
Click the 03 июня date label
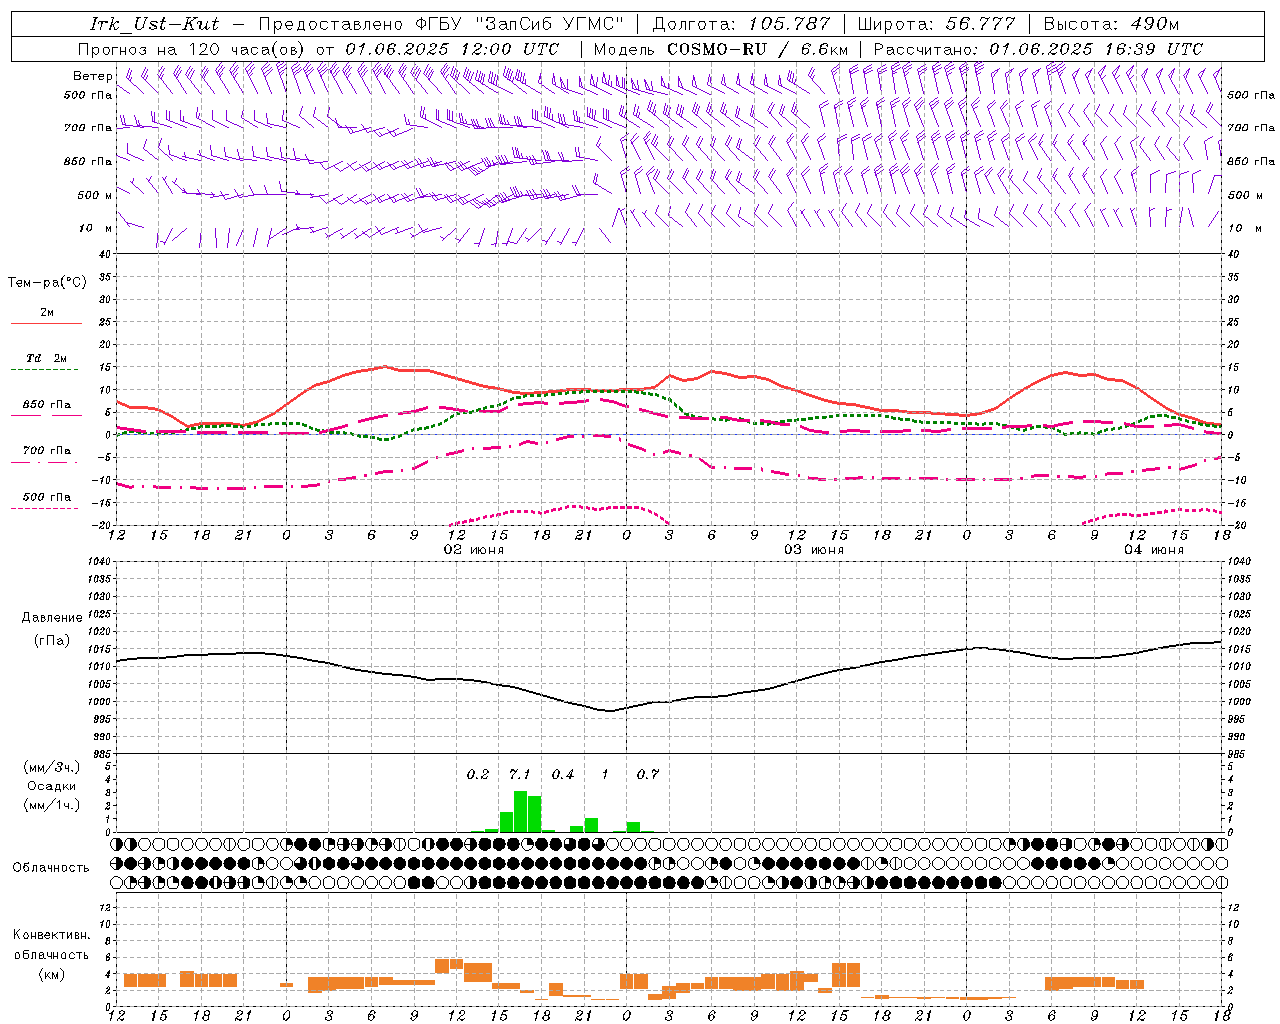pos(814,550)
